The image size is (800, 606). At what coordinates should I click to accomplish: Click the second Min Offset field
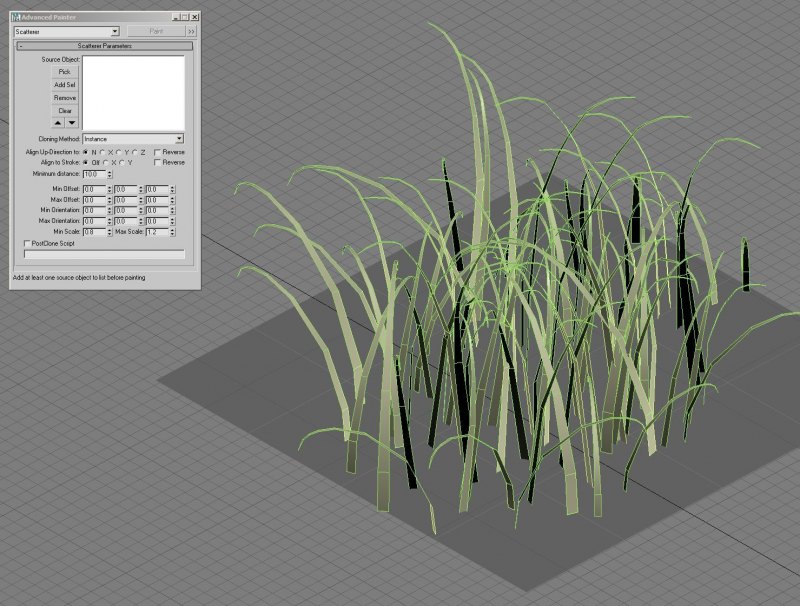click(126, 189)
